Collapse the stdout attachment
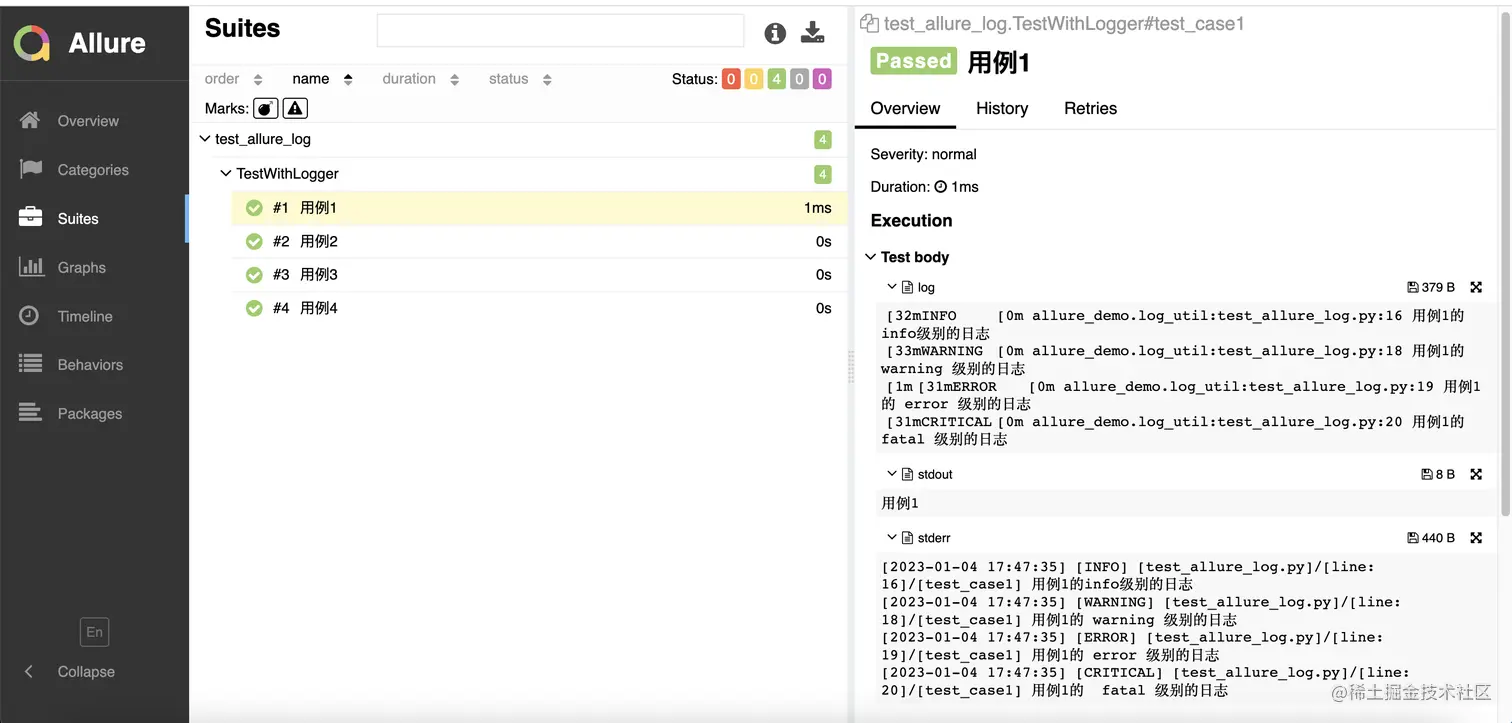This screenshot has height=723, width=1512. tap(892, 474)
